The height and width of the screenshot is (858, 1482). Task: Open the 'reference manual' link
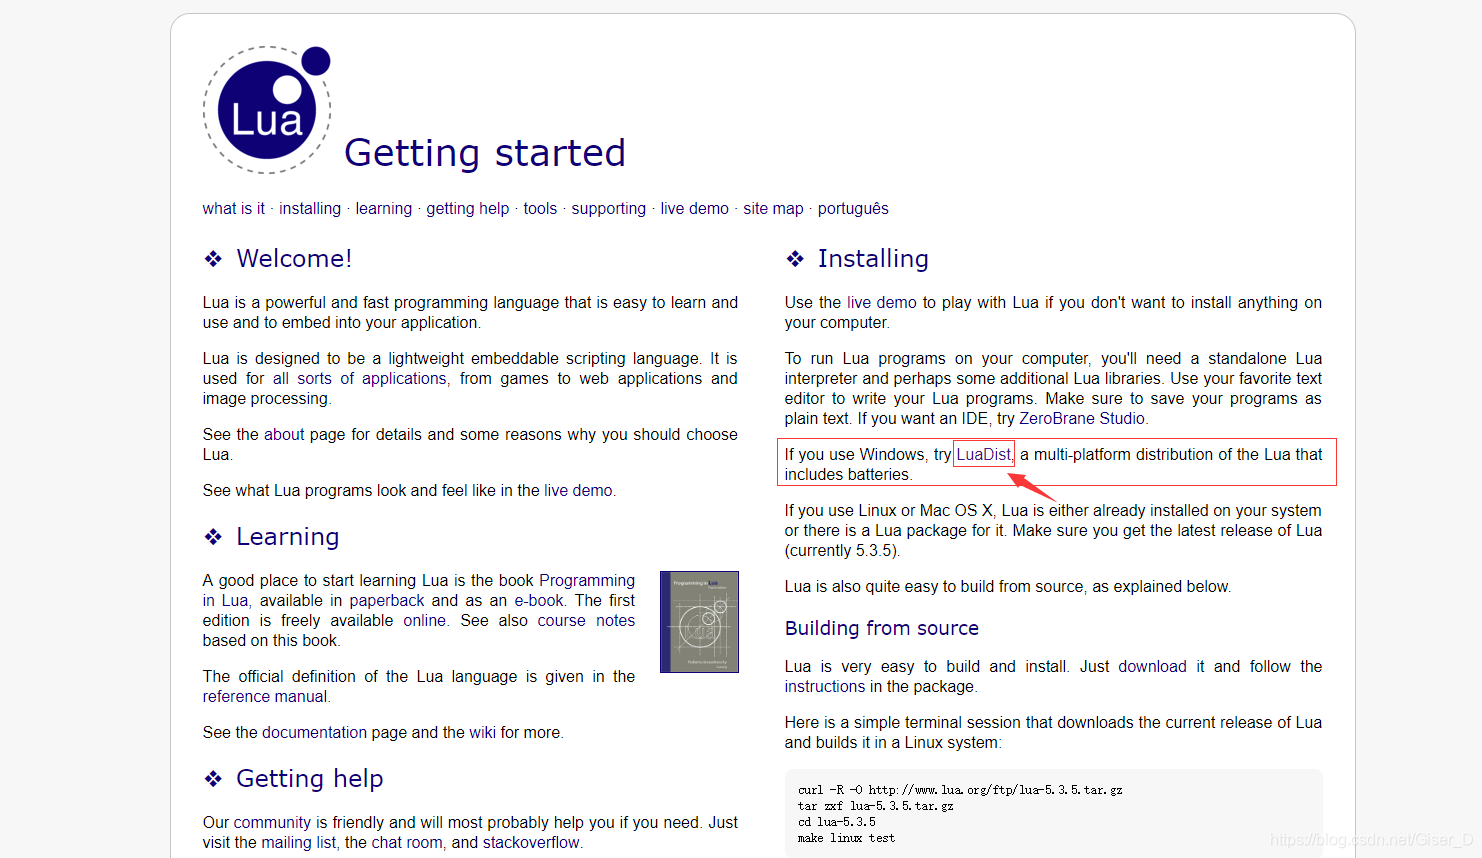[265, 696]
